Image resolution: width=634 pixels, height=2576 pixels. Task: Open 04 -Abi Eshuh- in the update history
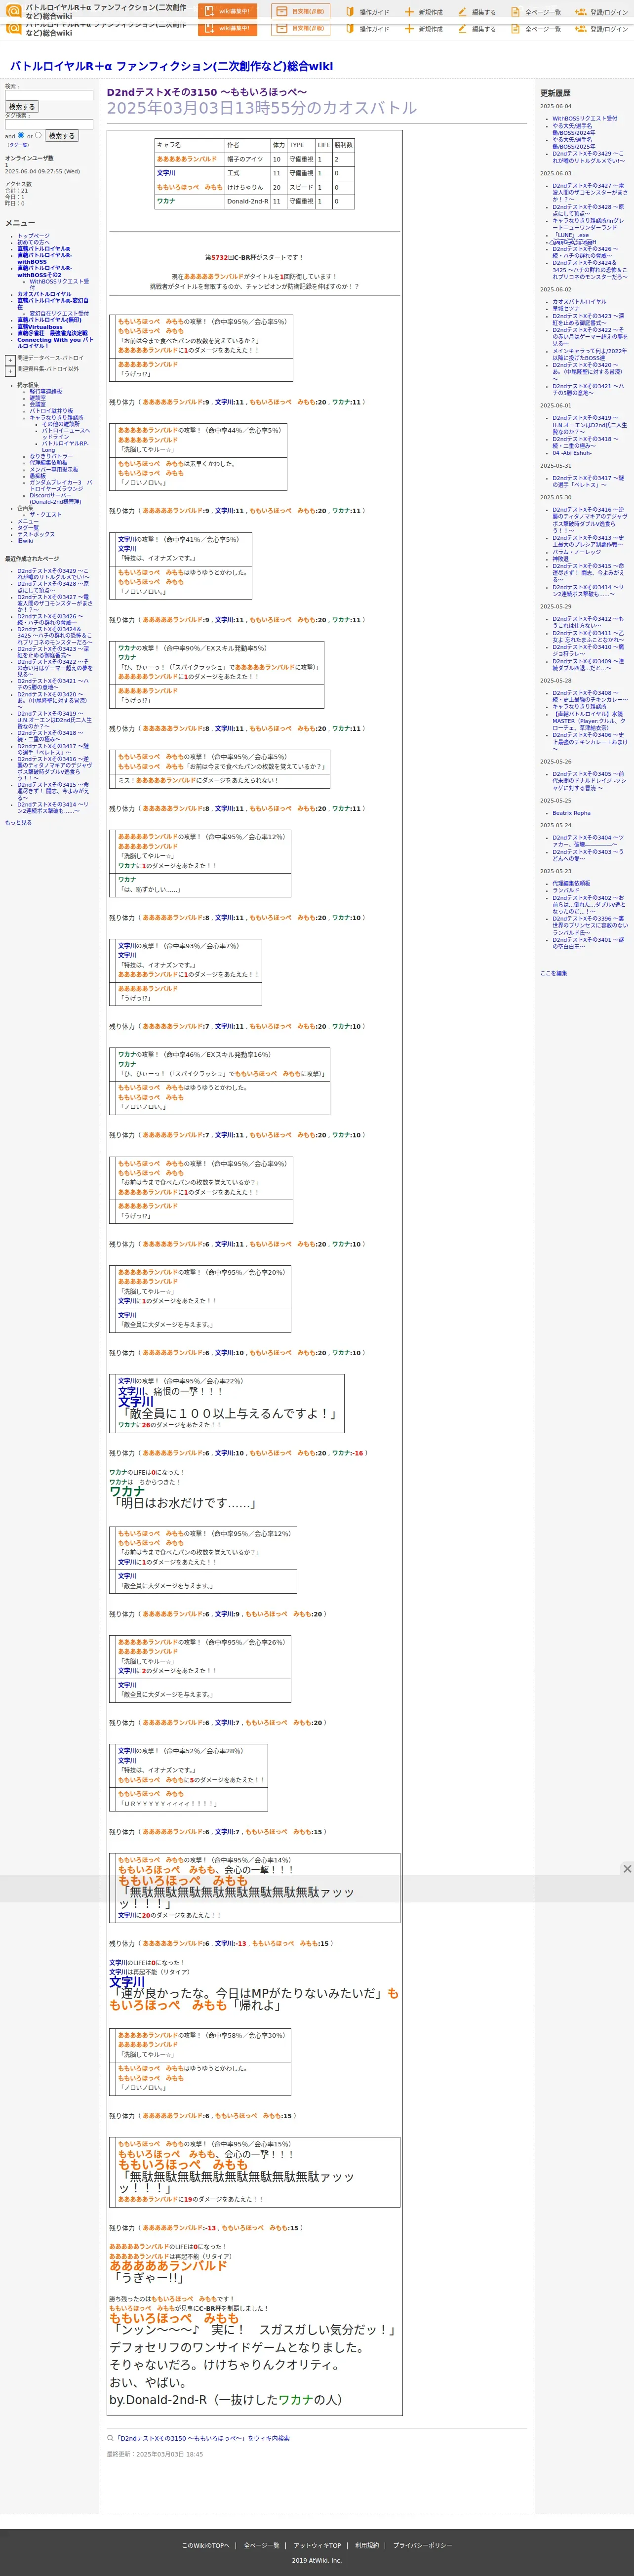pyautogui.click(x=571, y=453)
